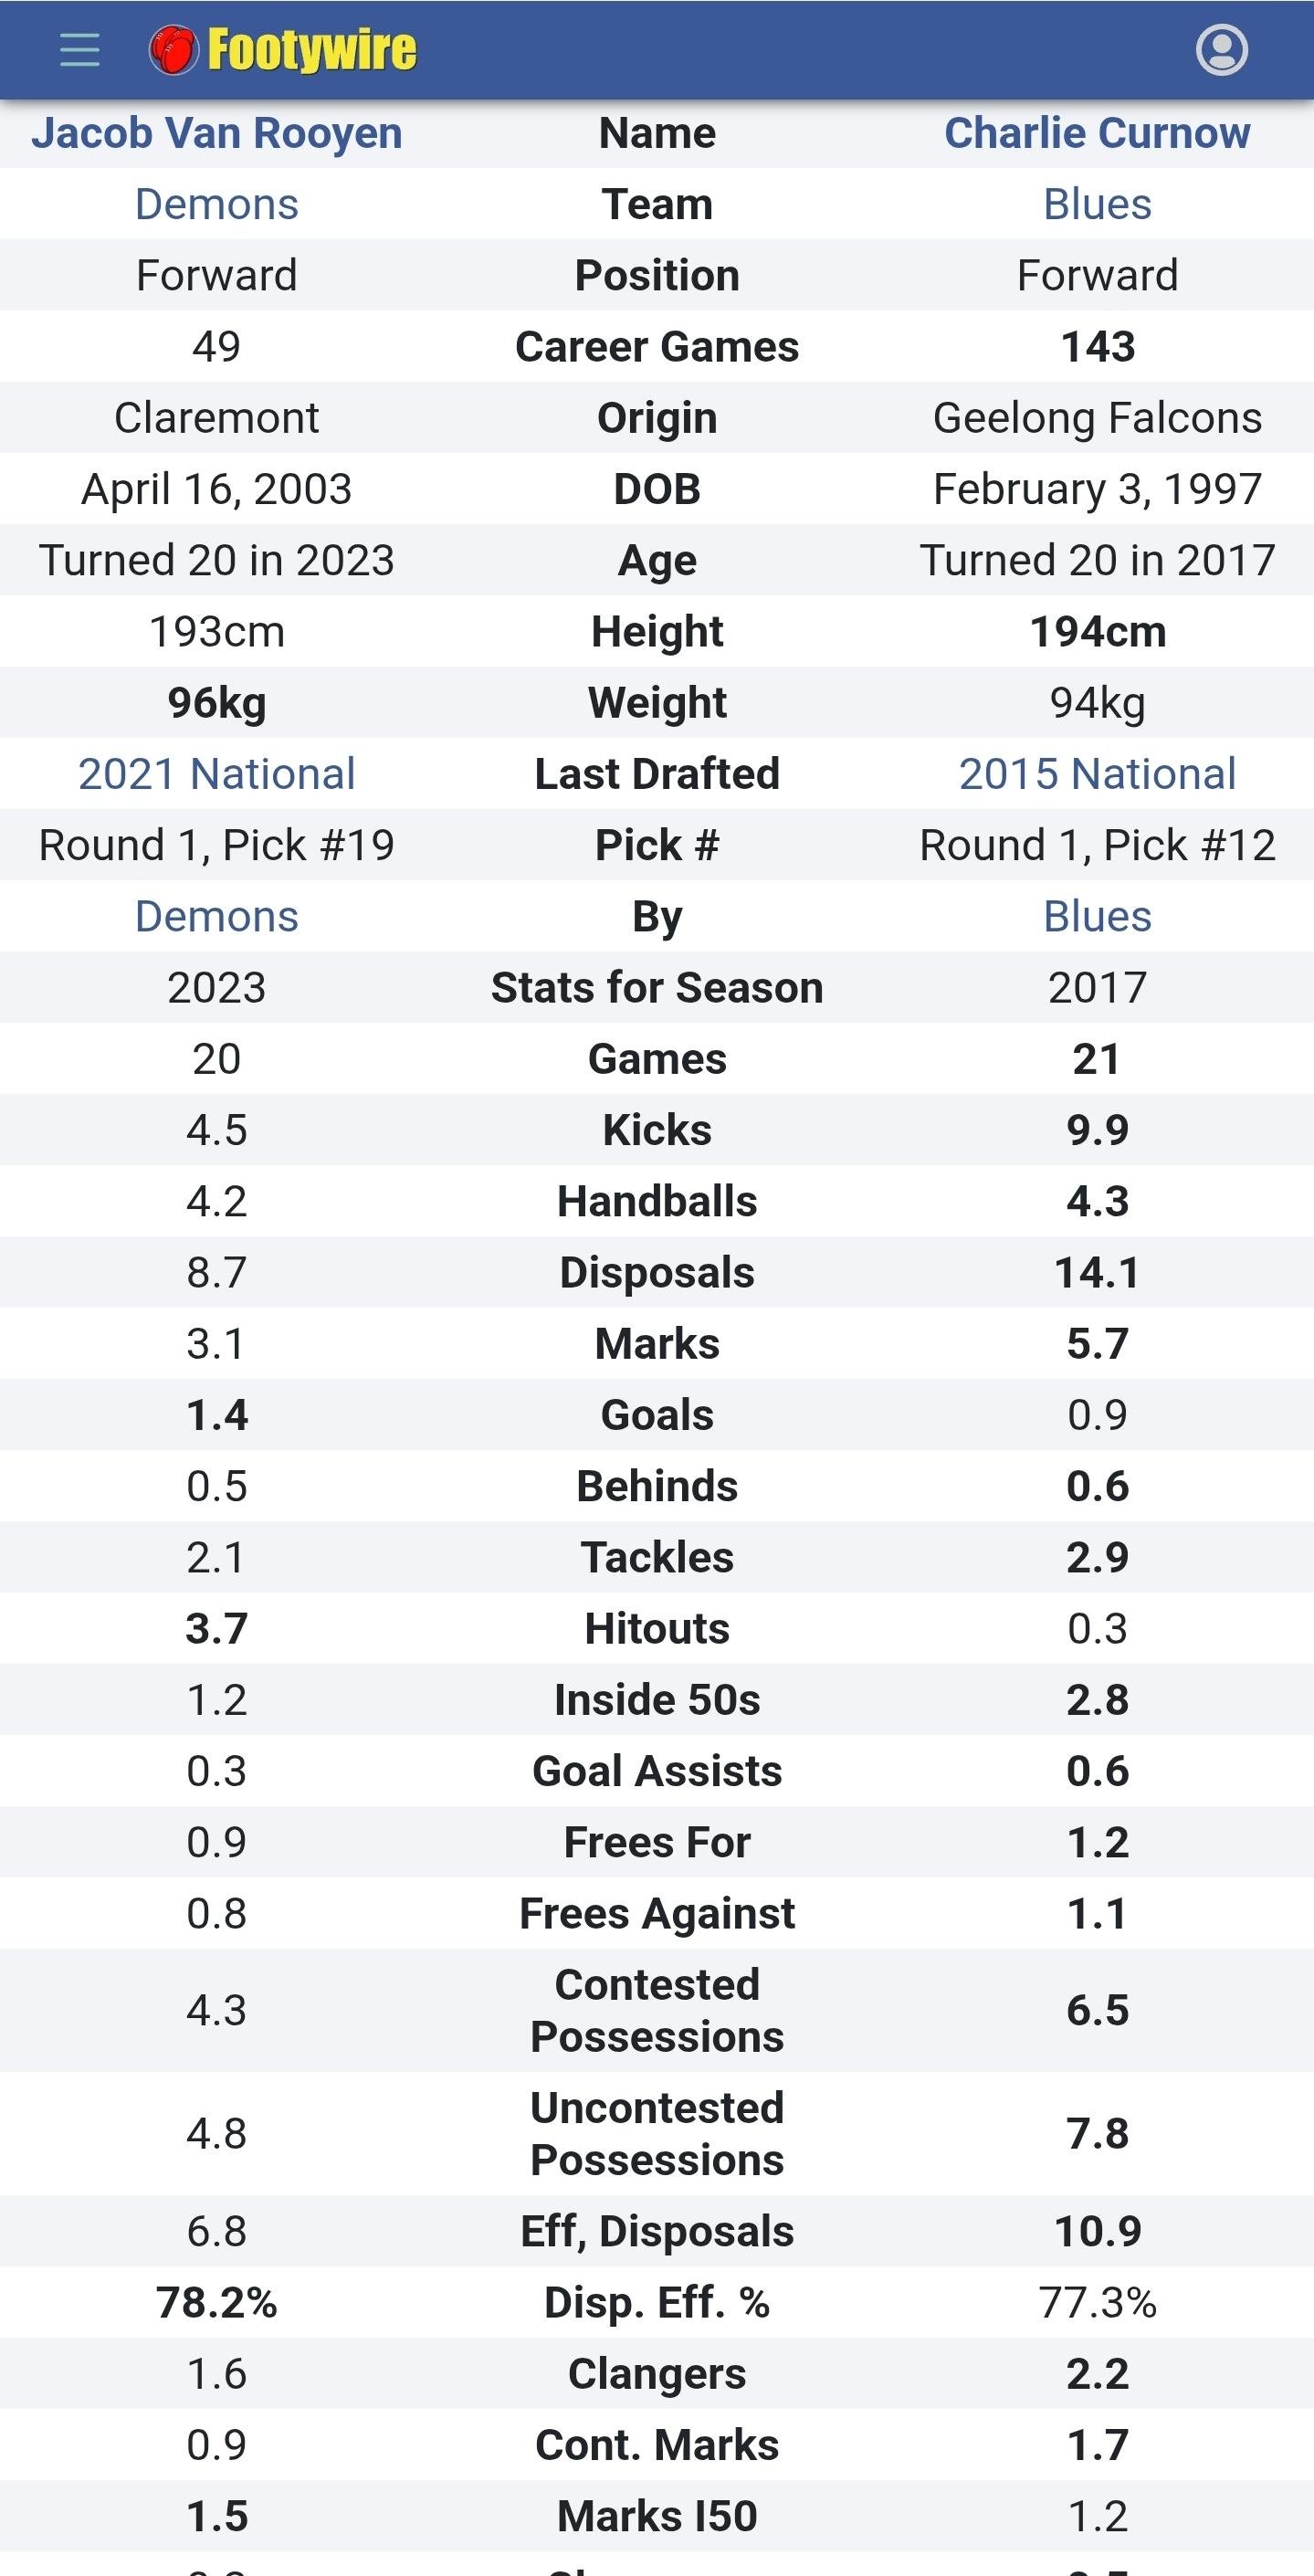Click the Stats for Season label
Image resolution: width=1314 pixels, height=2576 pixels.
coord(657,988)
